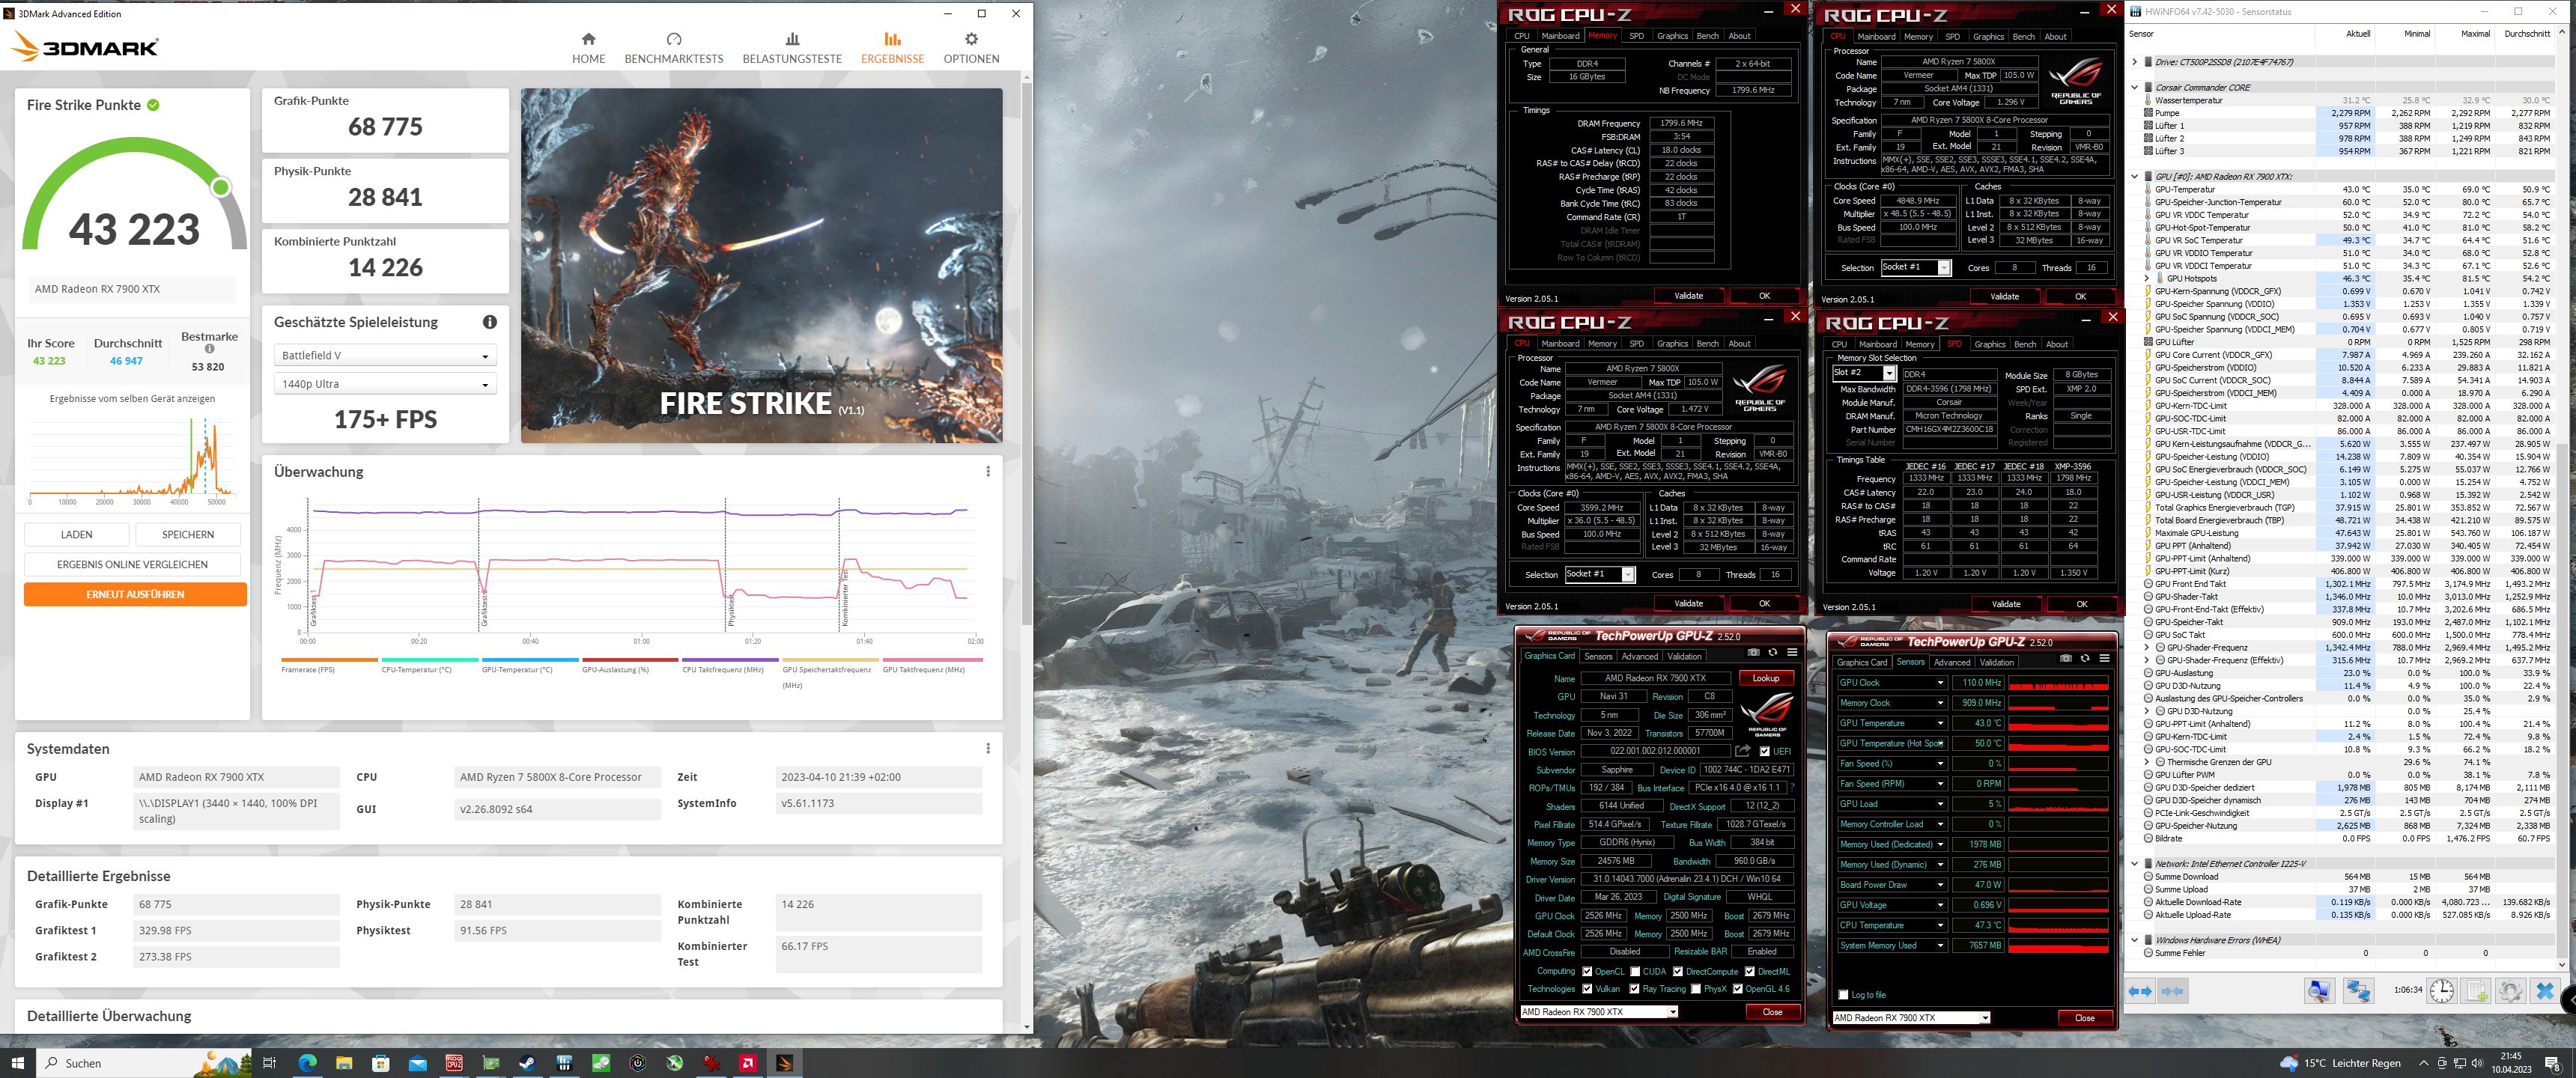Toggle the UEFI checkbox in GPU-Z
The width and height of the screenshot is (2576, 1078).
(1764, 751)
